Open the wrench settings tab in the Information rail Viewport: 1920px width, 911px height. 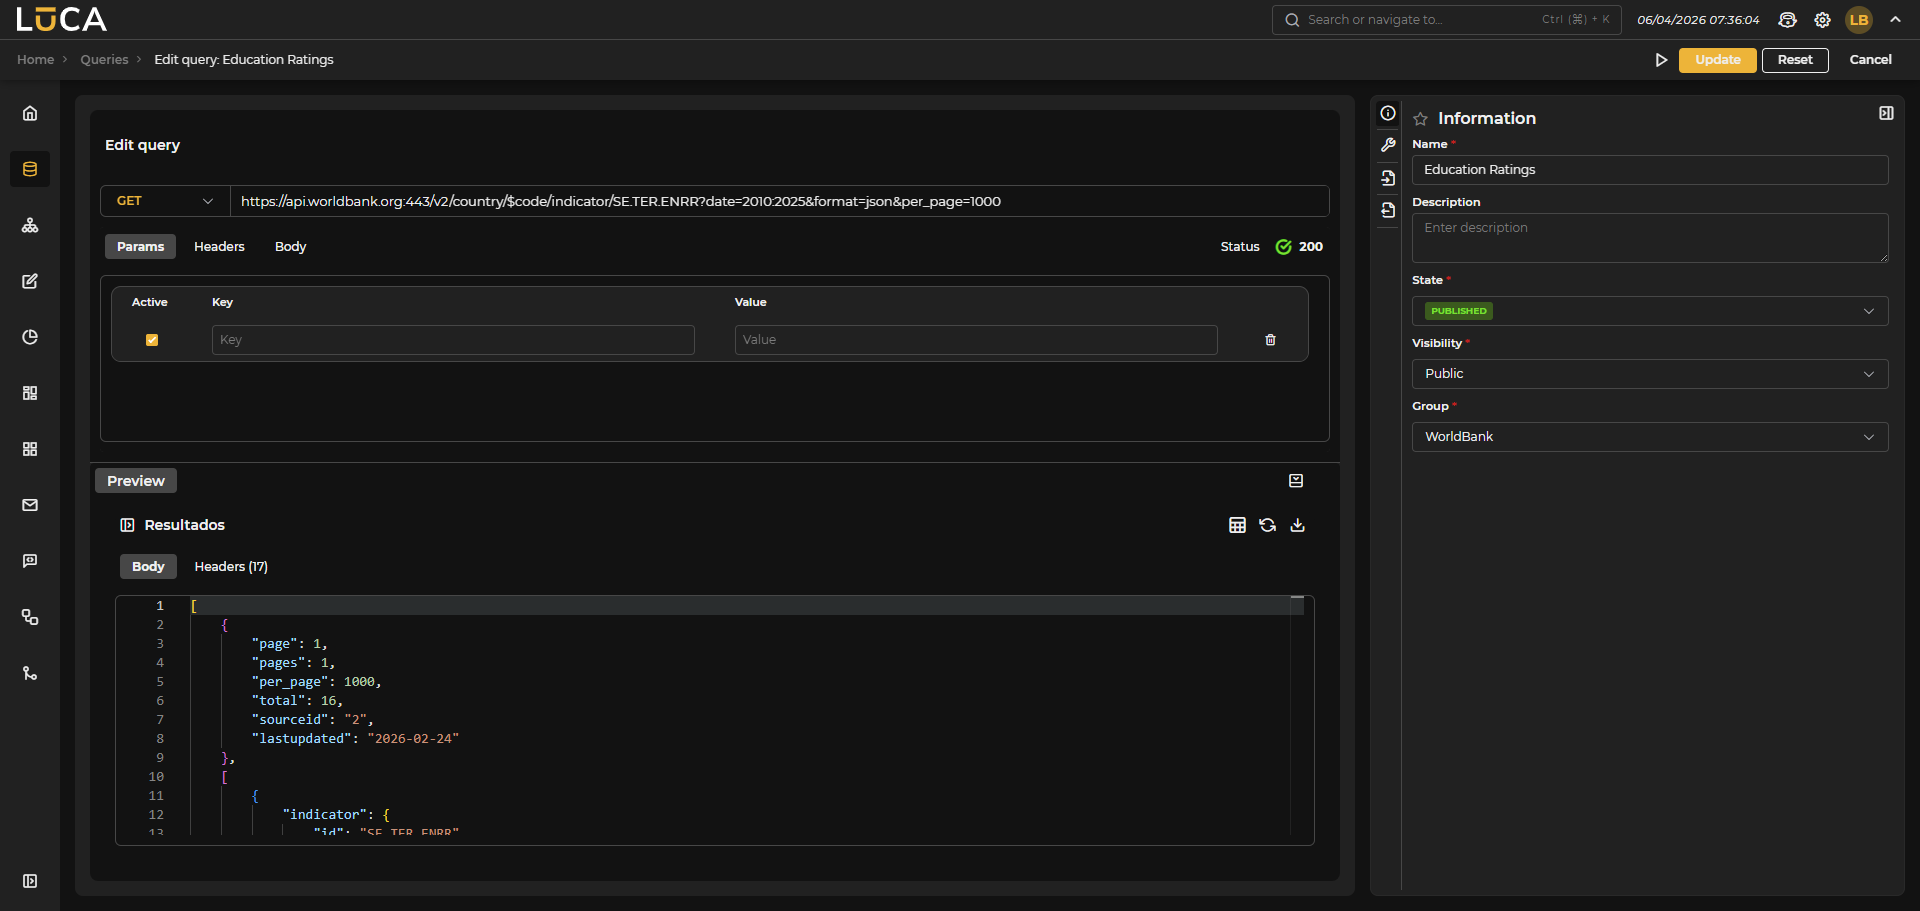click(x=1388, y=145)
